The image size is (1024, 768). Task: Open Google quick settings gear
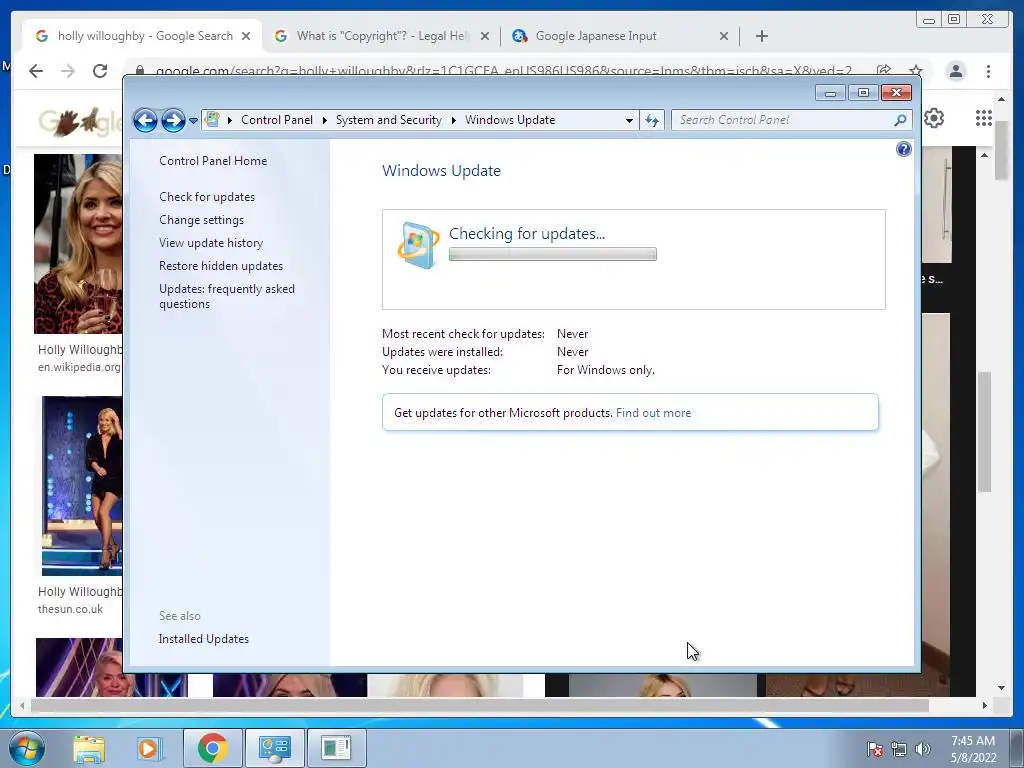[934, 118]
